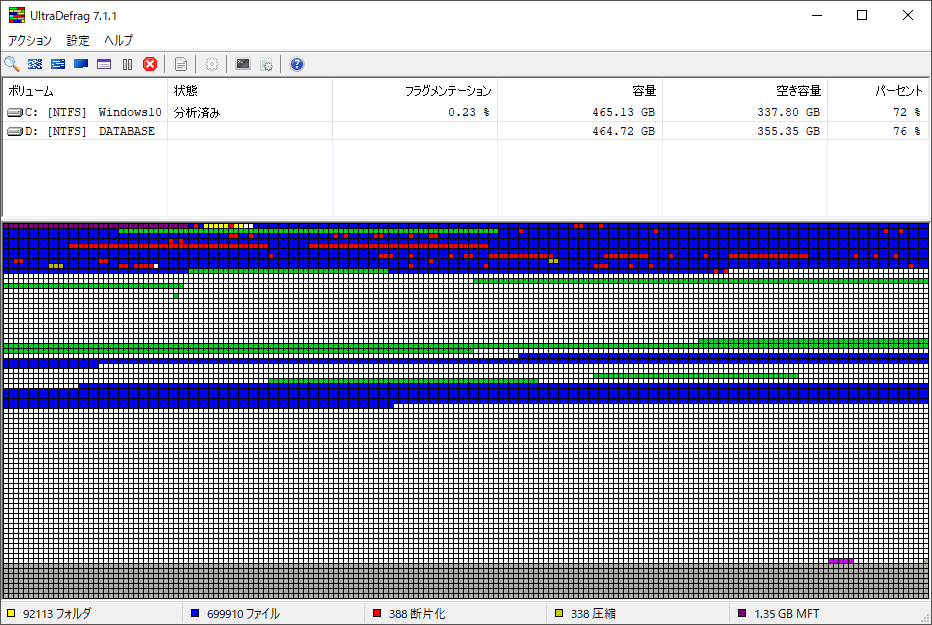This screenshot has width=932, height=625.
Task: Sort by 容量 column header
Action: [x=580, y=91]
